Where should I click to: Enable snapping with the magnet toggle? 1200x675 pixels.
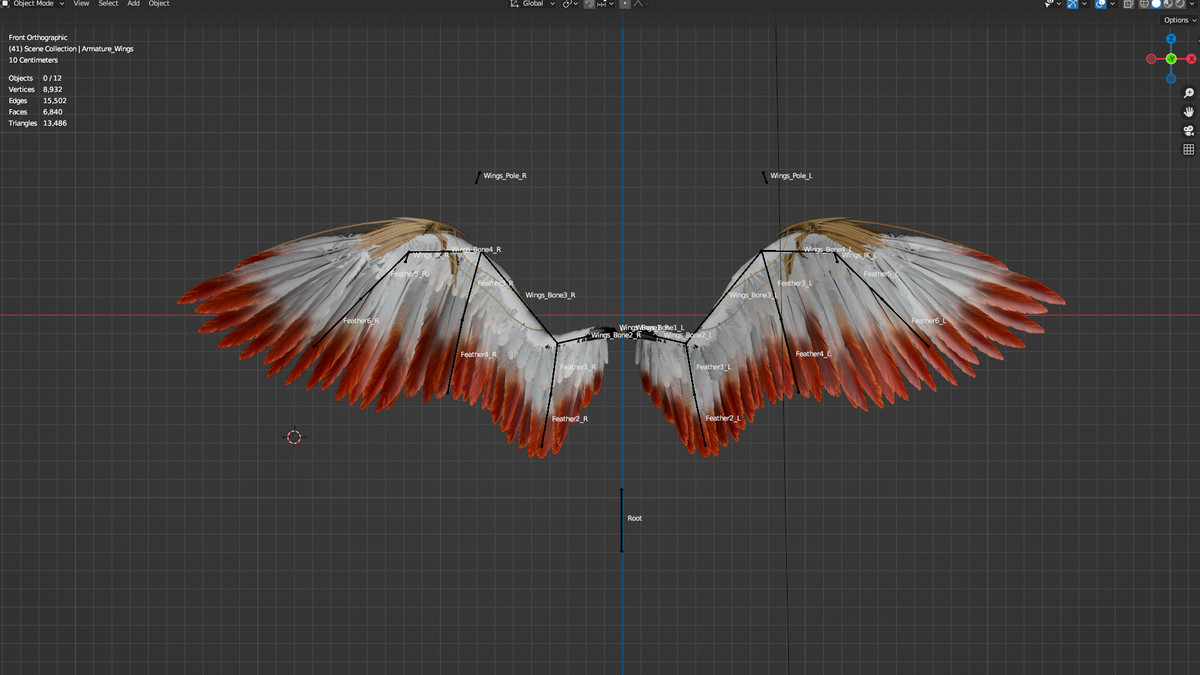pyautogui.click(x=589, y=4)
